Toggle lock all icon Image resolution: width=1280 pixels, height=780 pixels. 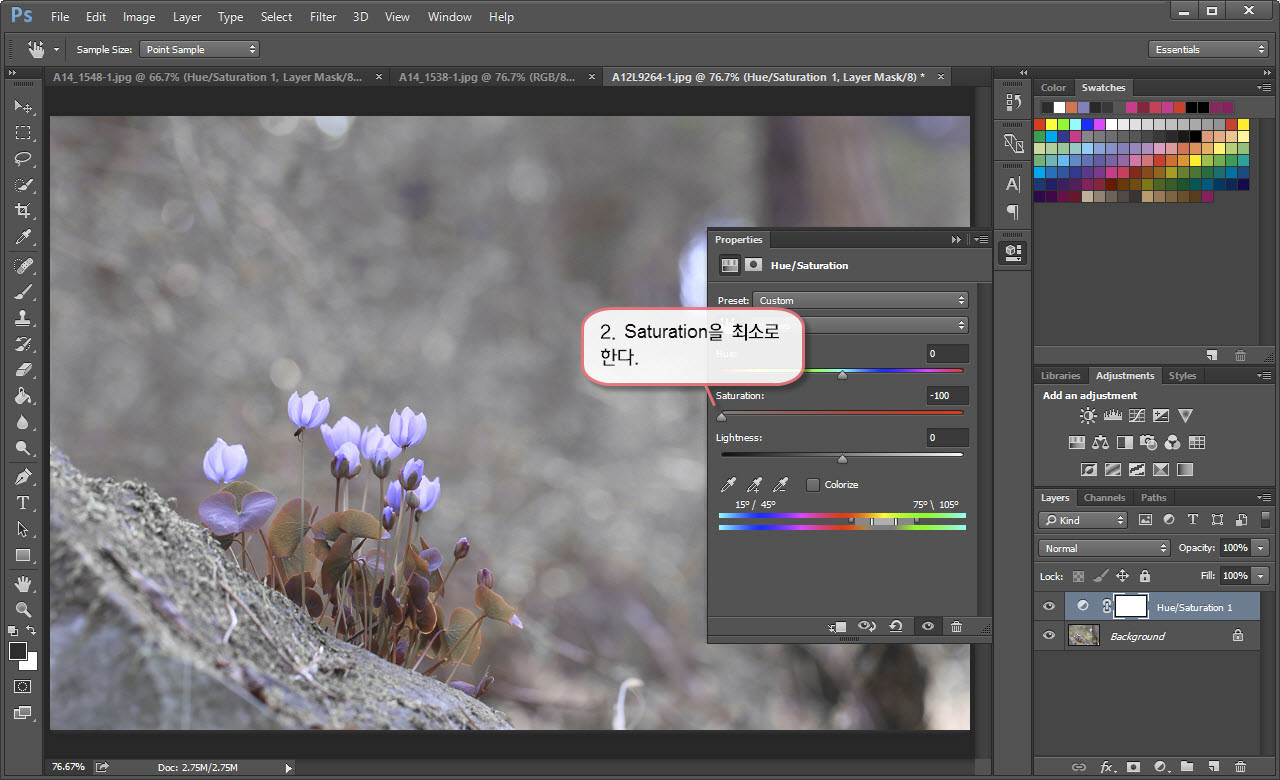point(1145,576)
